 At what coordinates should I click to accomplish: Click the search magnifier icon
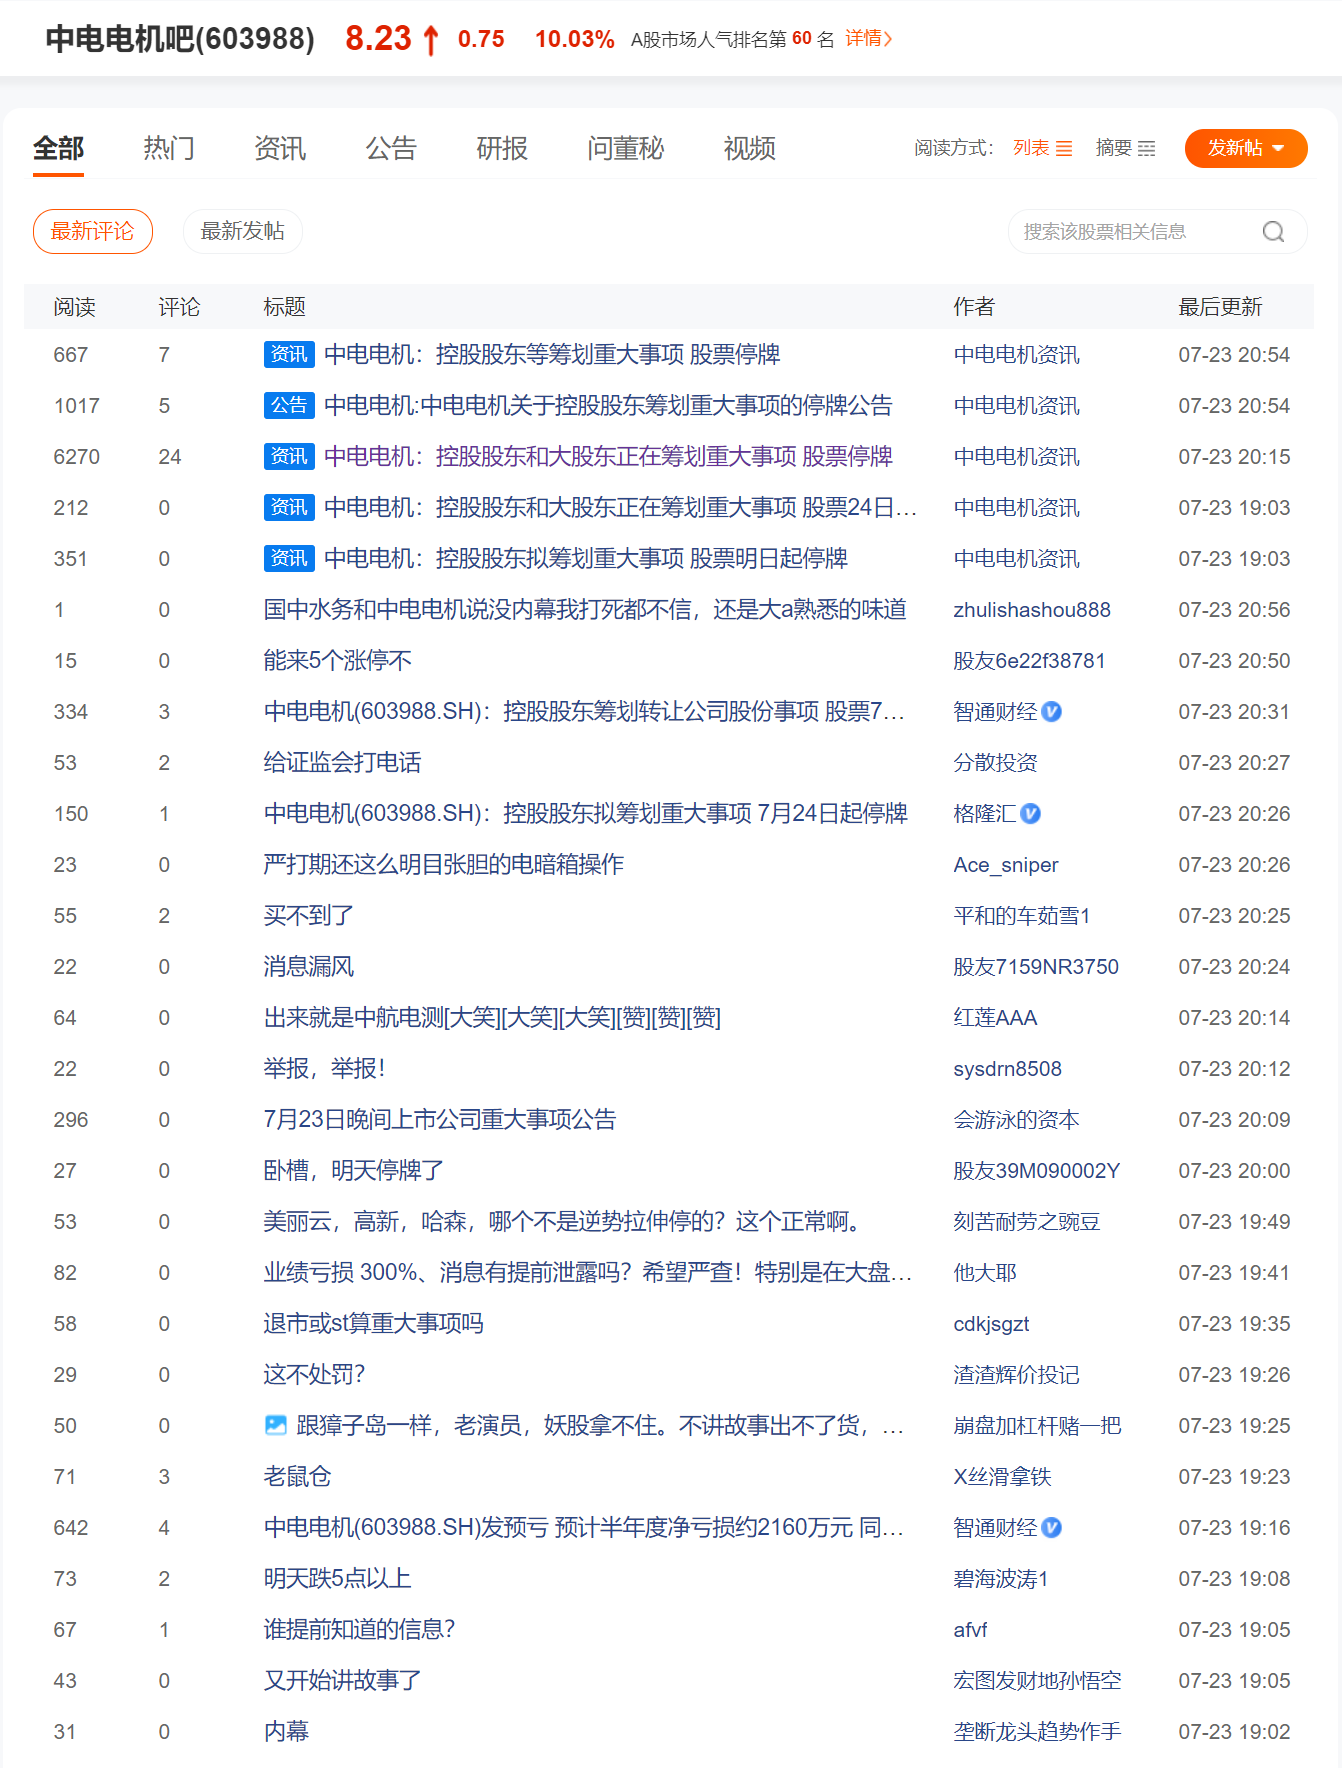tap(1273, 232)
